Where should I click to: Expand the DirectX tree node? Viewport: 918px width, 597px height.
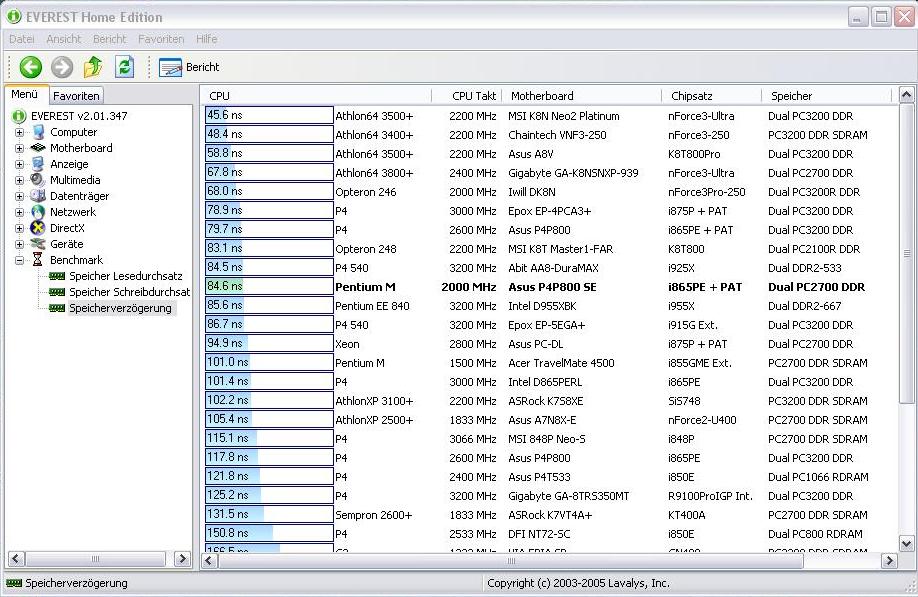19,228
